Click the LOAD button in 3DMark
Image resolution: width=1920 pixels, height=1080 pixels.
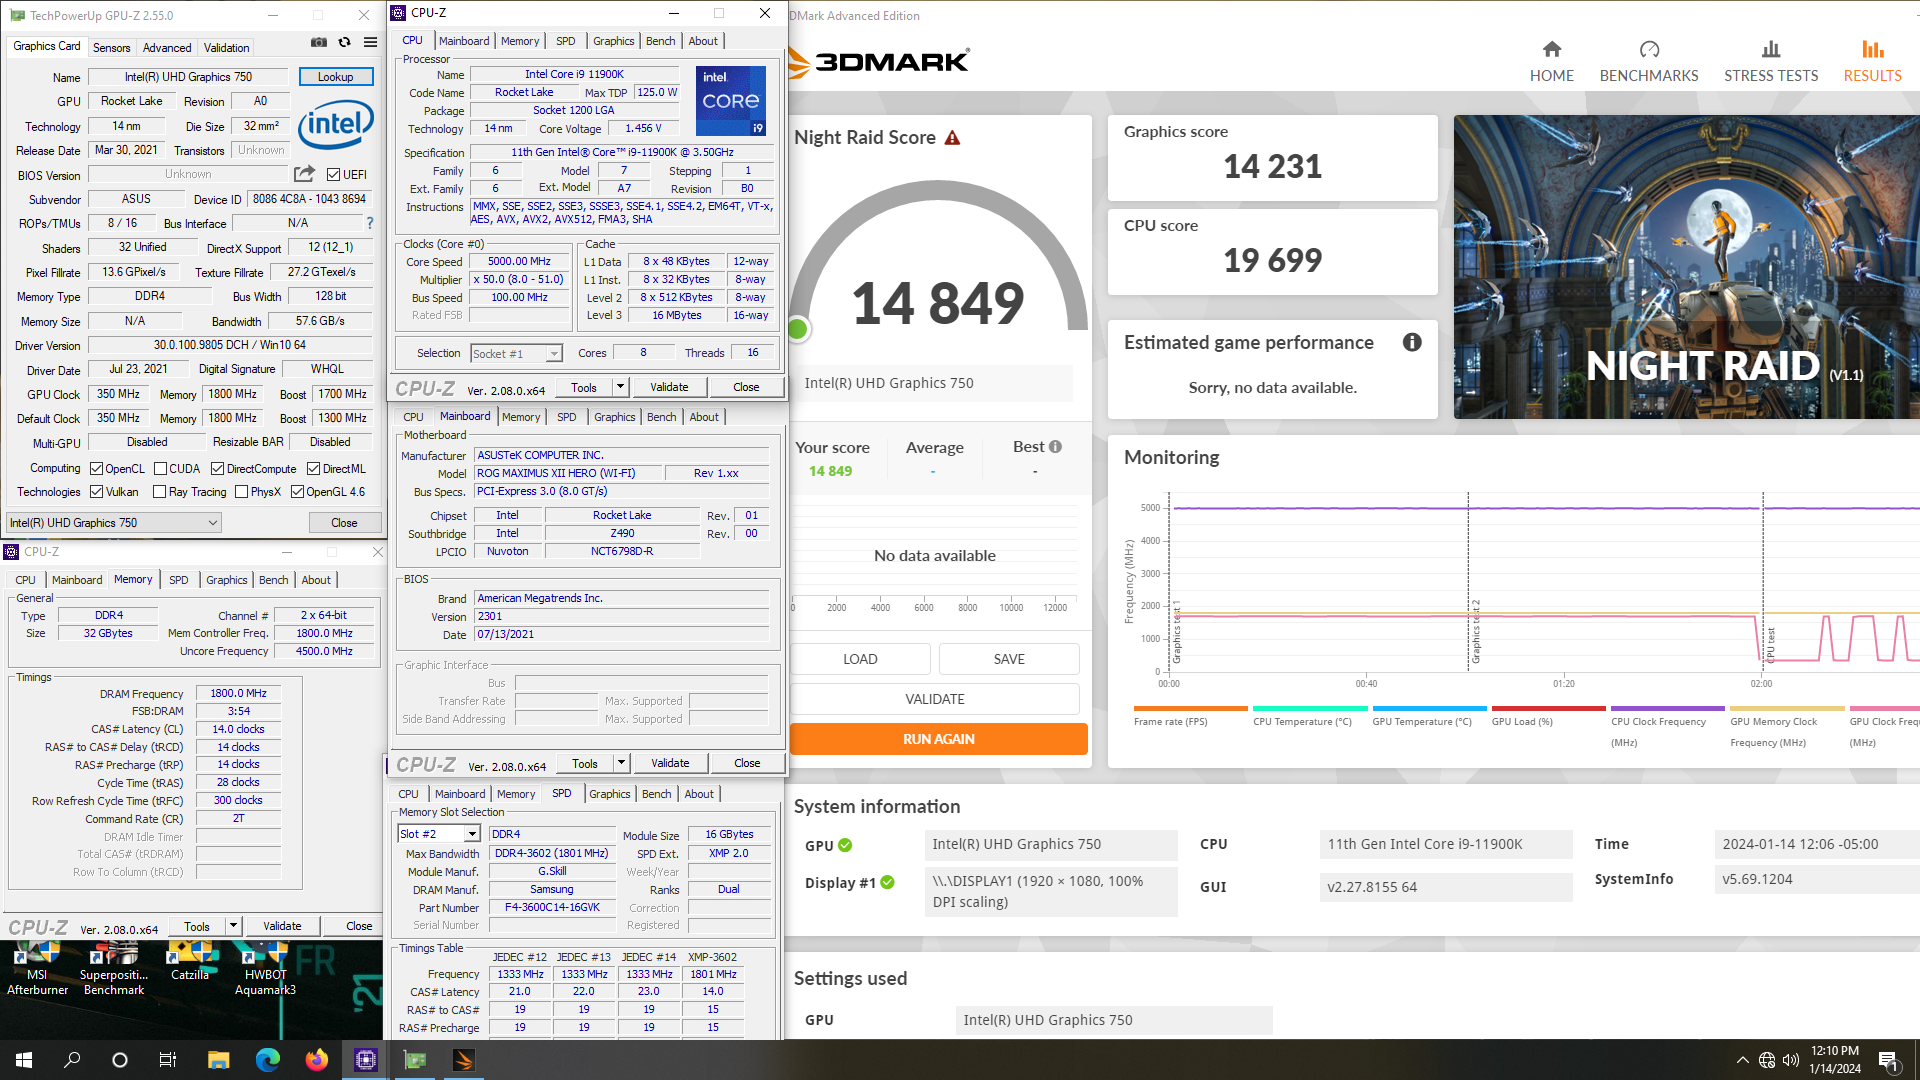pyautogui.click(x=860, y=659)
